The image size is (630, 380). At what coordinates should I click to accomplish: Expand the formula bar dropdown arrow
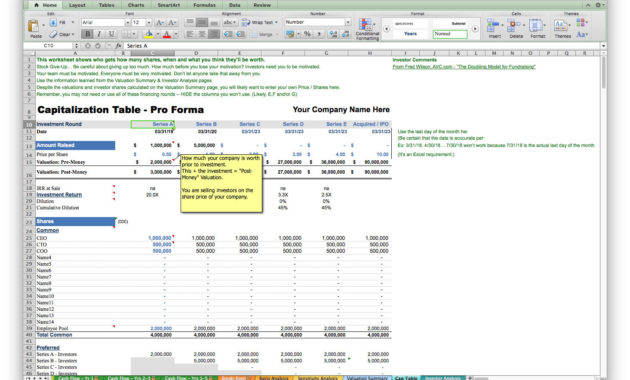point(603,46)
